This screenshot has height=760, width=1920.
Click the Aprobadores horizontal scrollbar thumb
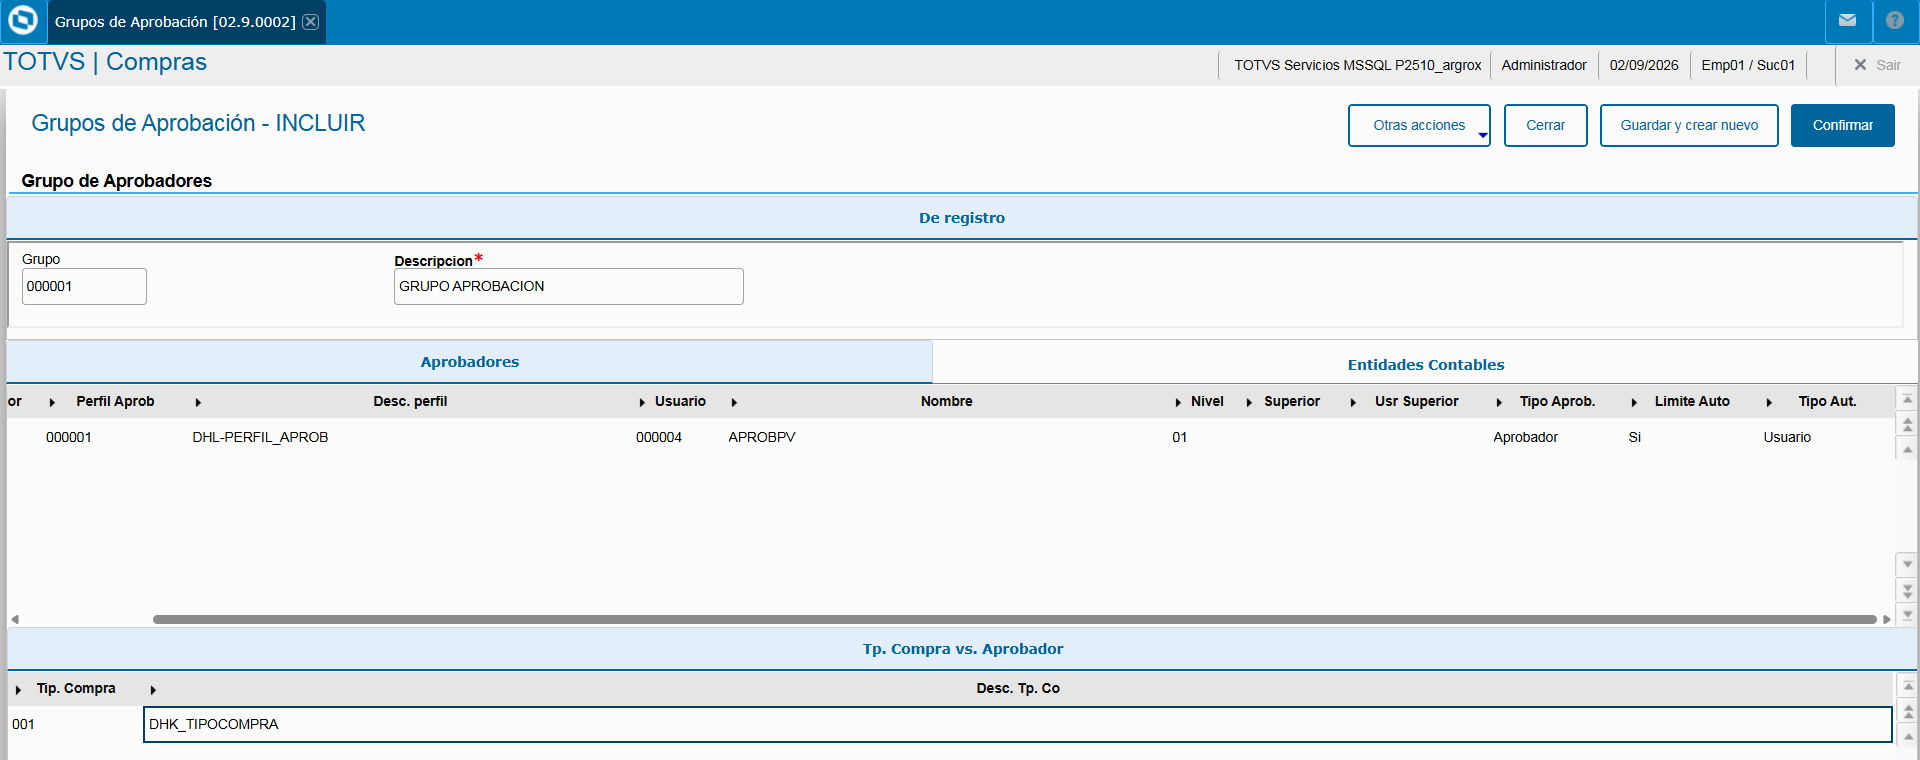tap(1014, 619)
